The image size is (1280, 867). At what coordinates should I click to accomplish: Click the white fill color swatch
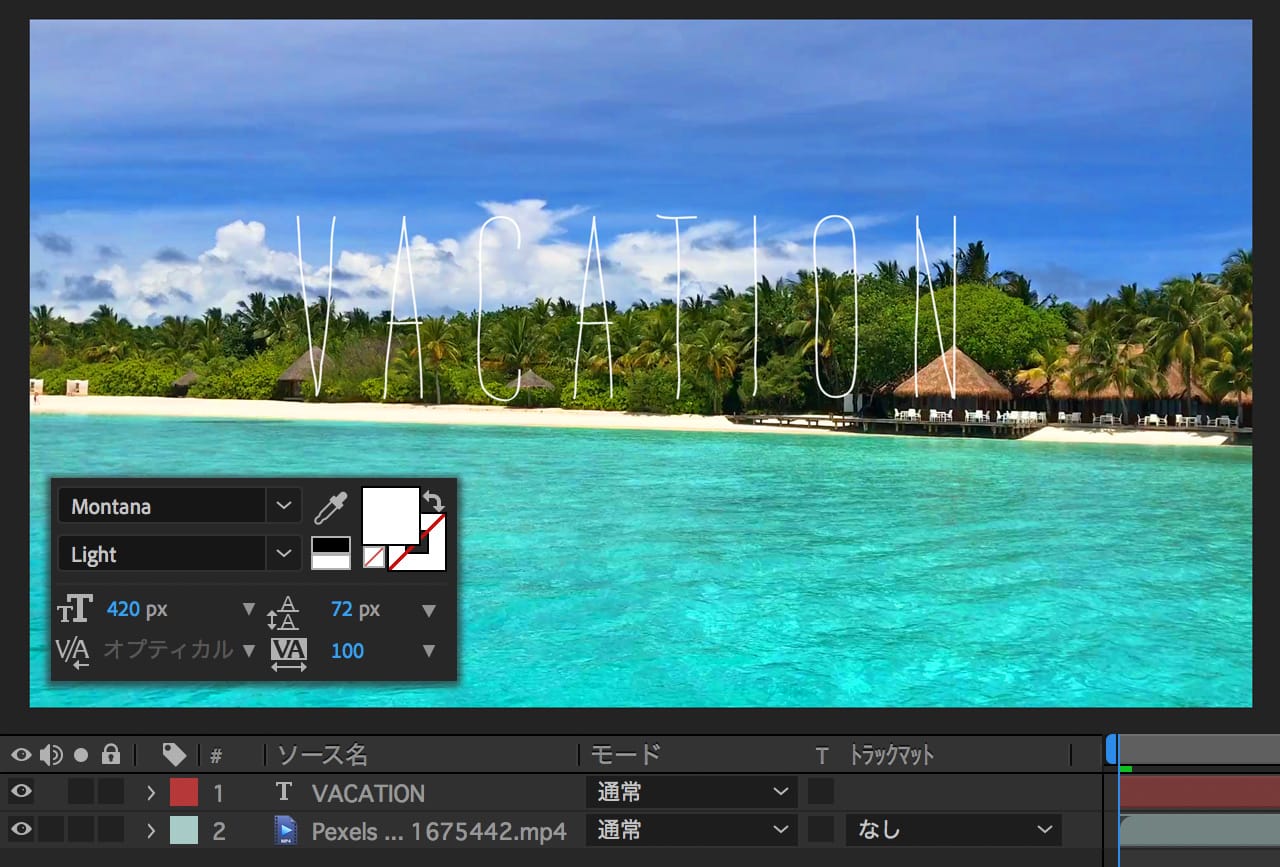389,515
